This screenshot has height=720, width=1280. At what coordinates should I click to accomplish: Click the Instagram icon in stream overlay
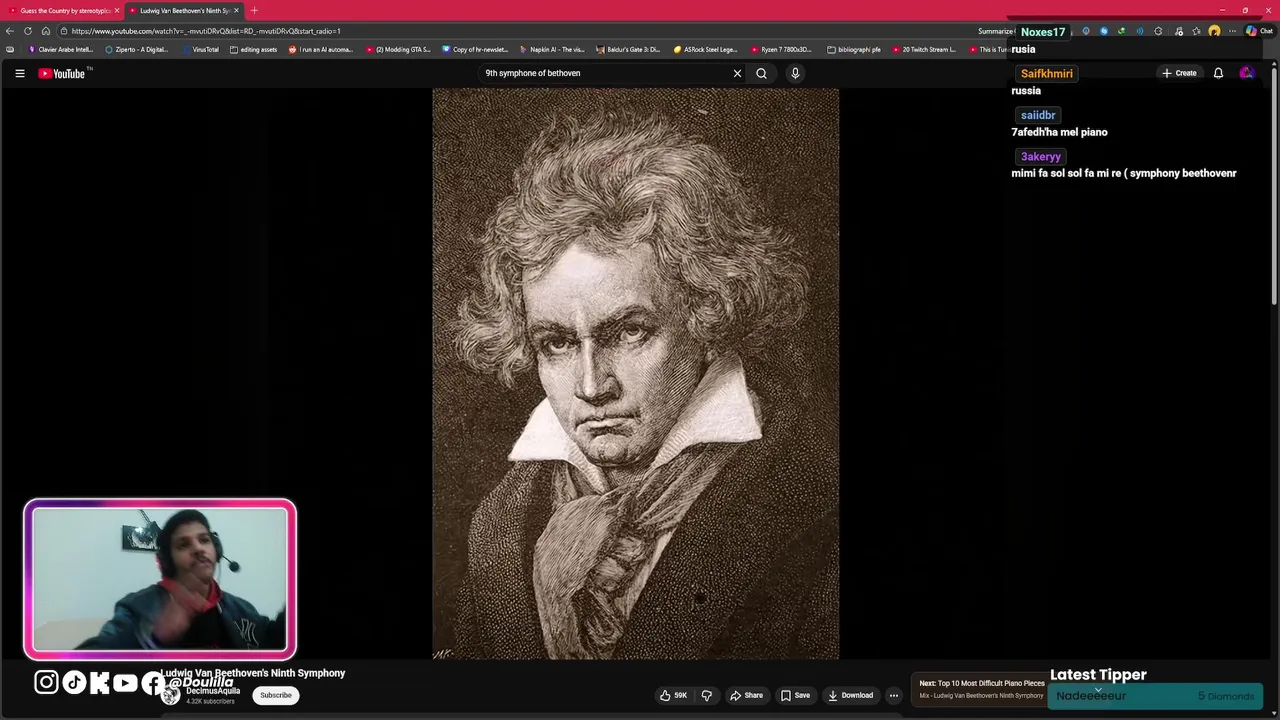[x=46, y=682]
